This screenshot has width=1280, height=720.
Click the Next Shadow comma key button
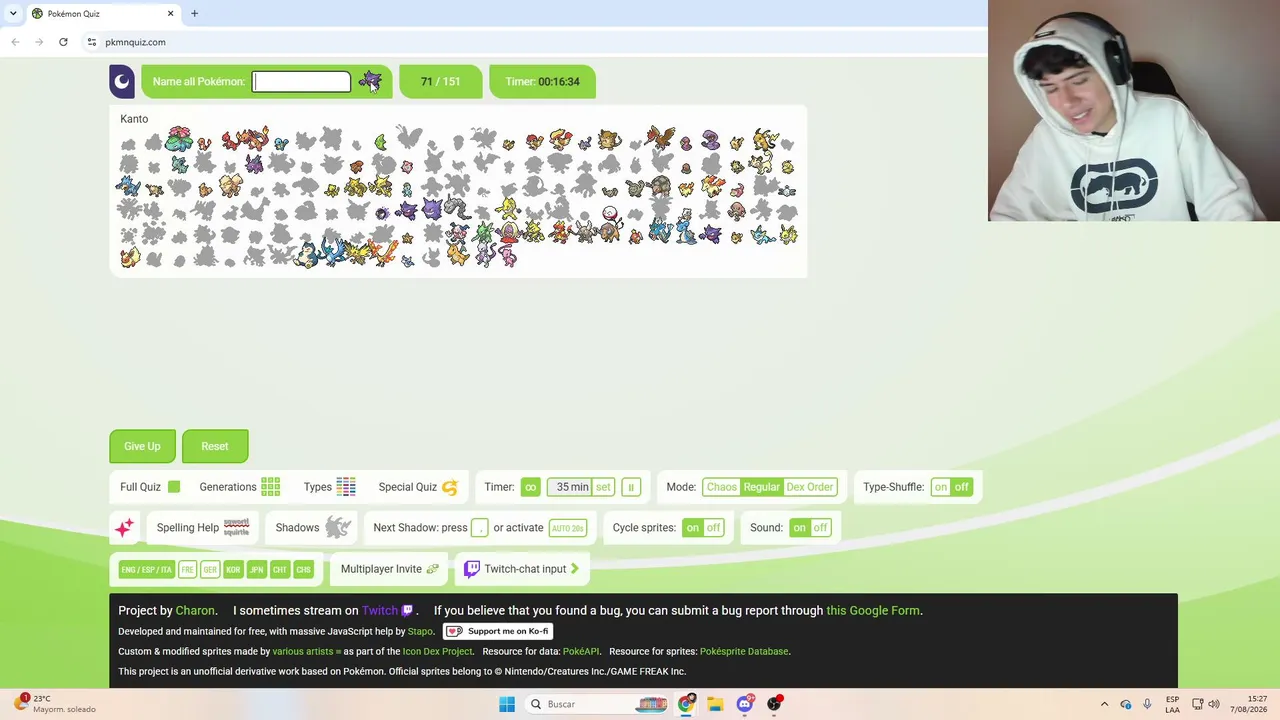tap(480, 528)
